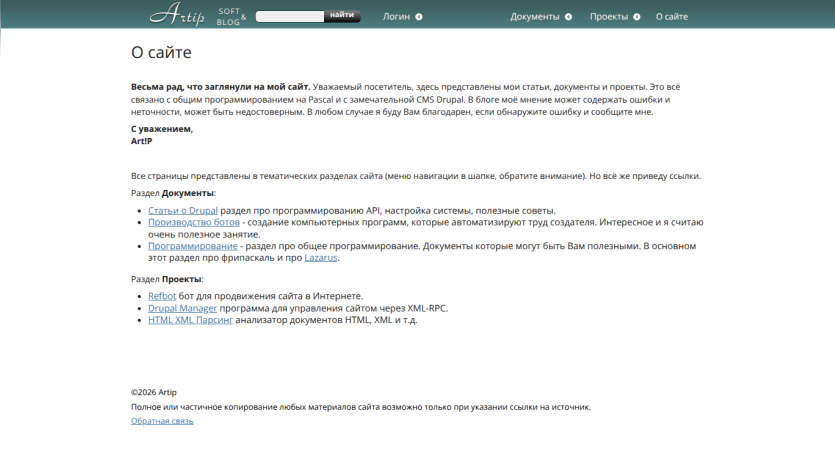Open the Документы menu item

tap(535, 17)
